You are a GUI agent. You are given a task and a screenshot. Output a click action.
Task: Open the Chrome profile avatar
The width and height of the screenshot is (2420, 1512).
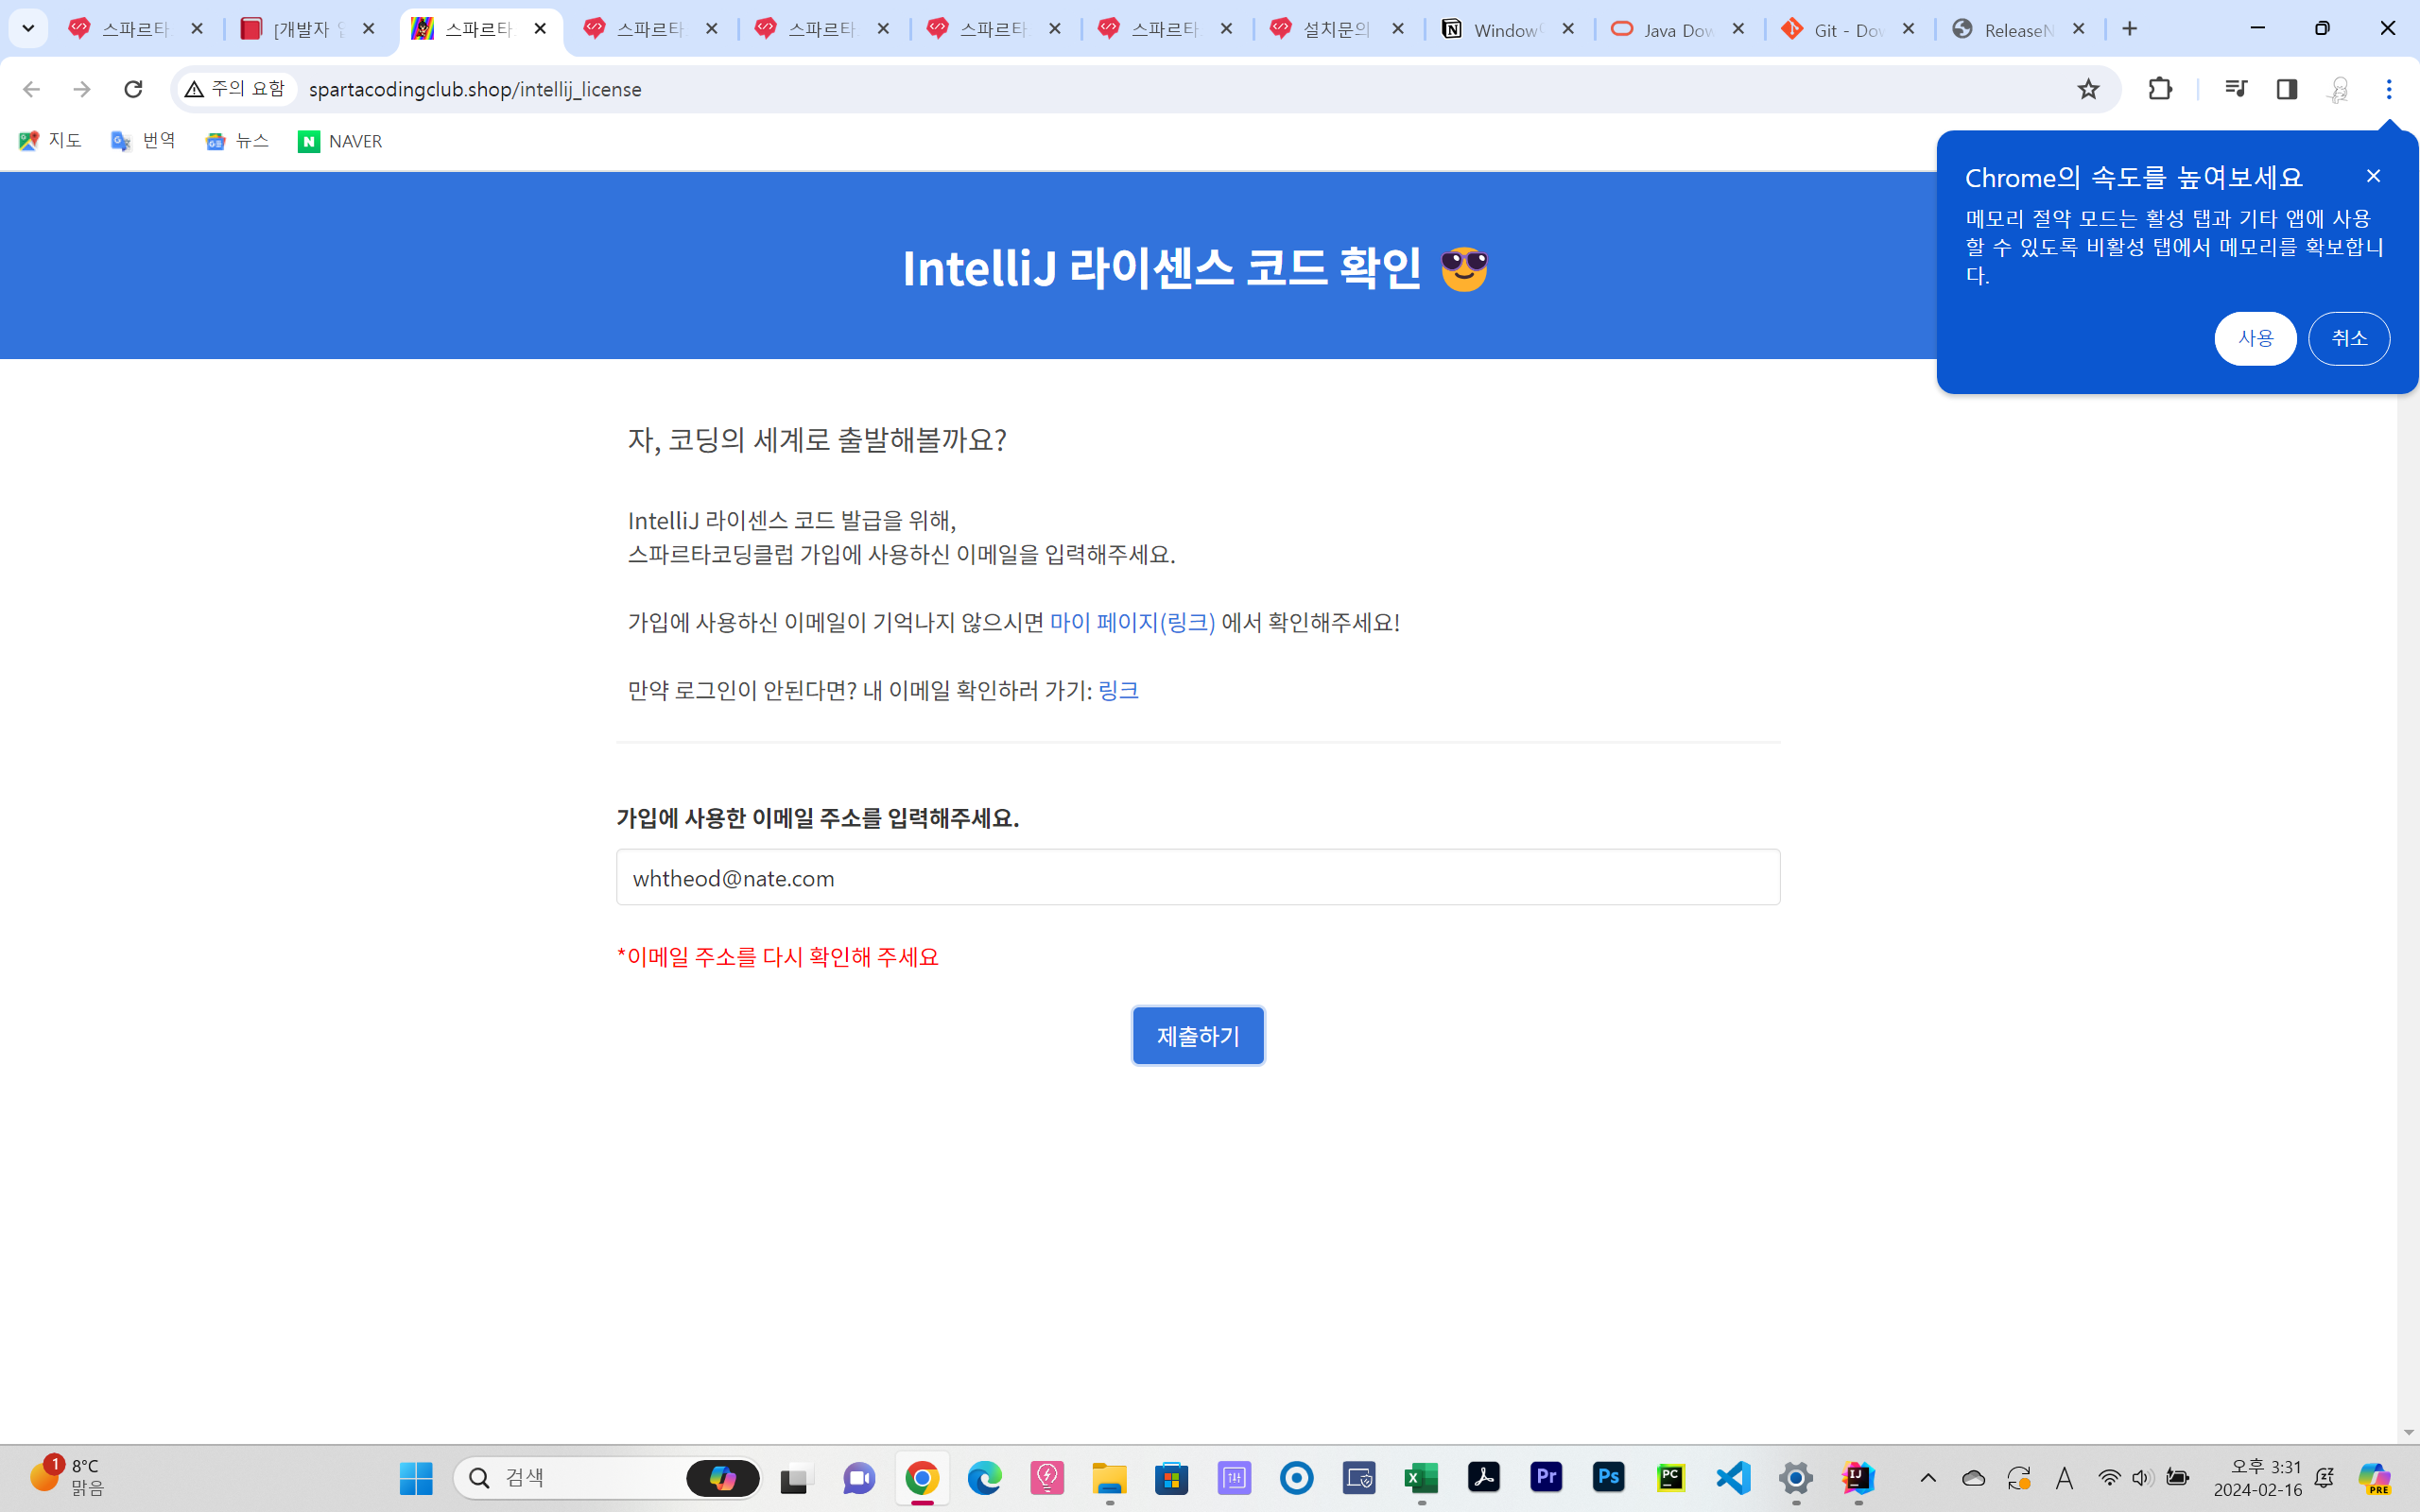point(2338,89)
